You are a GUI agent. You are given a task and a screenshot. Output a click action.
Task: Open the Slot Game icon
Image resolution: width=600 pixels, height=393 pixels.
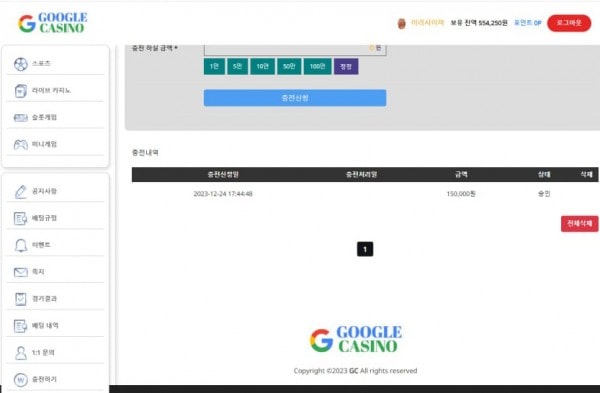coord(21,117)
